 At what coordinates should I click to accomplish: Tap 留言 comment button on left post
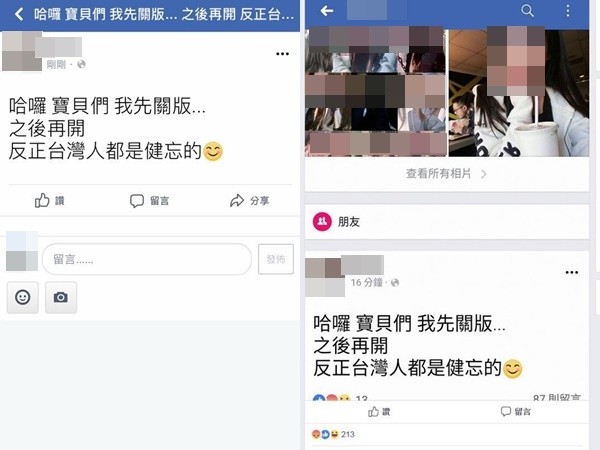coord(149,201)
